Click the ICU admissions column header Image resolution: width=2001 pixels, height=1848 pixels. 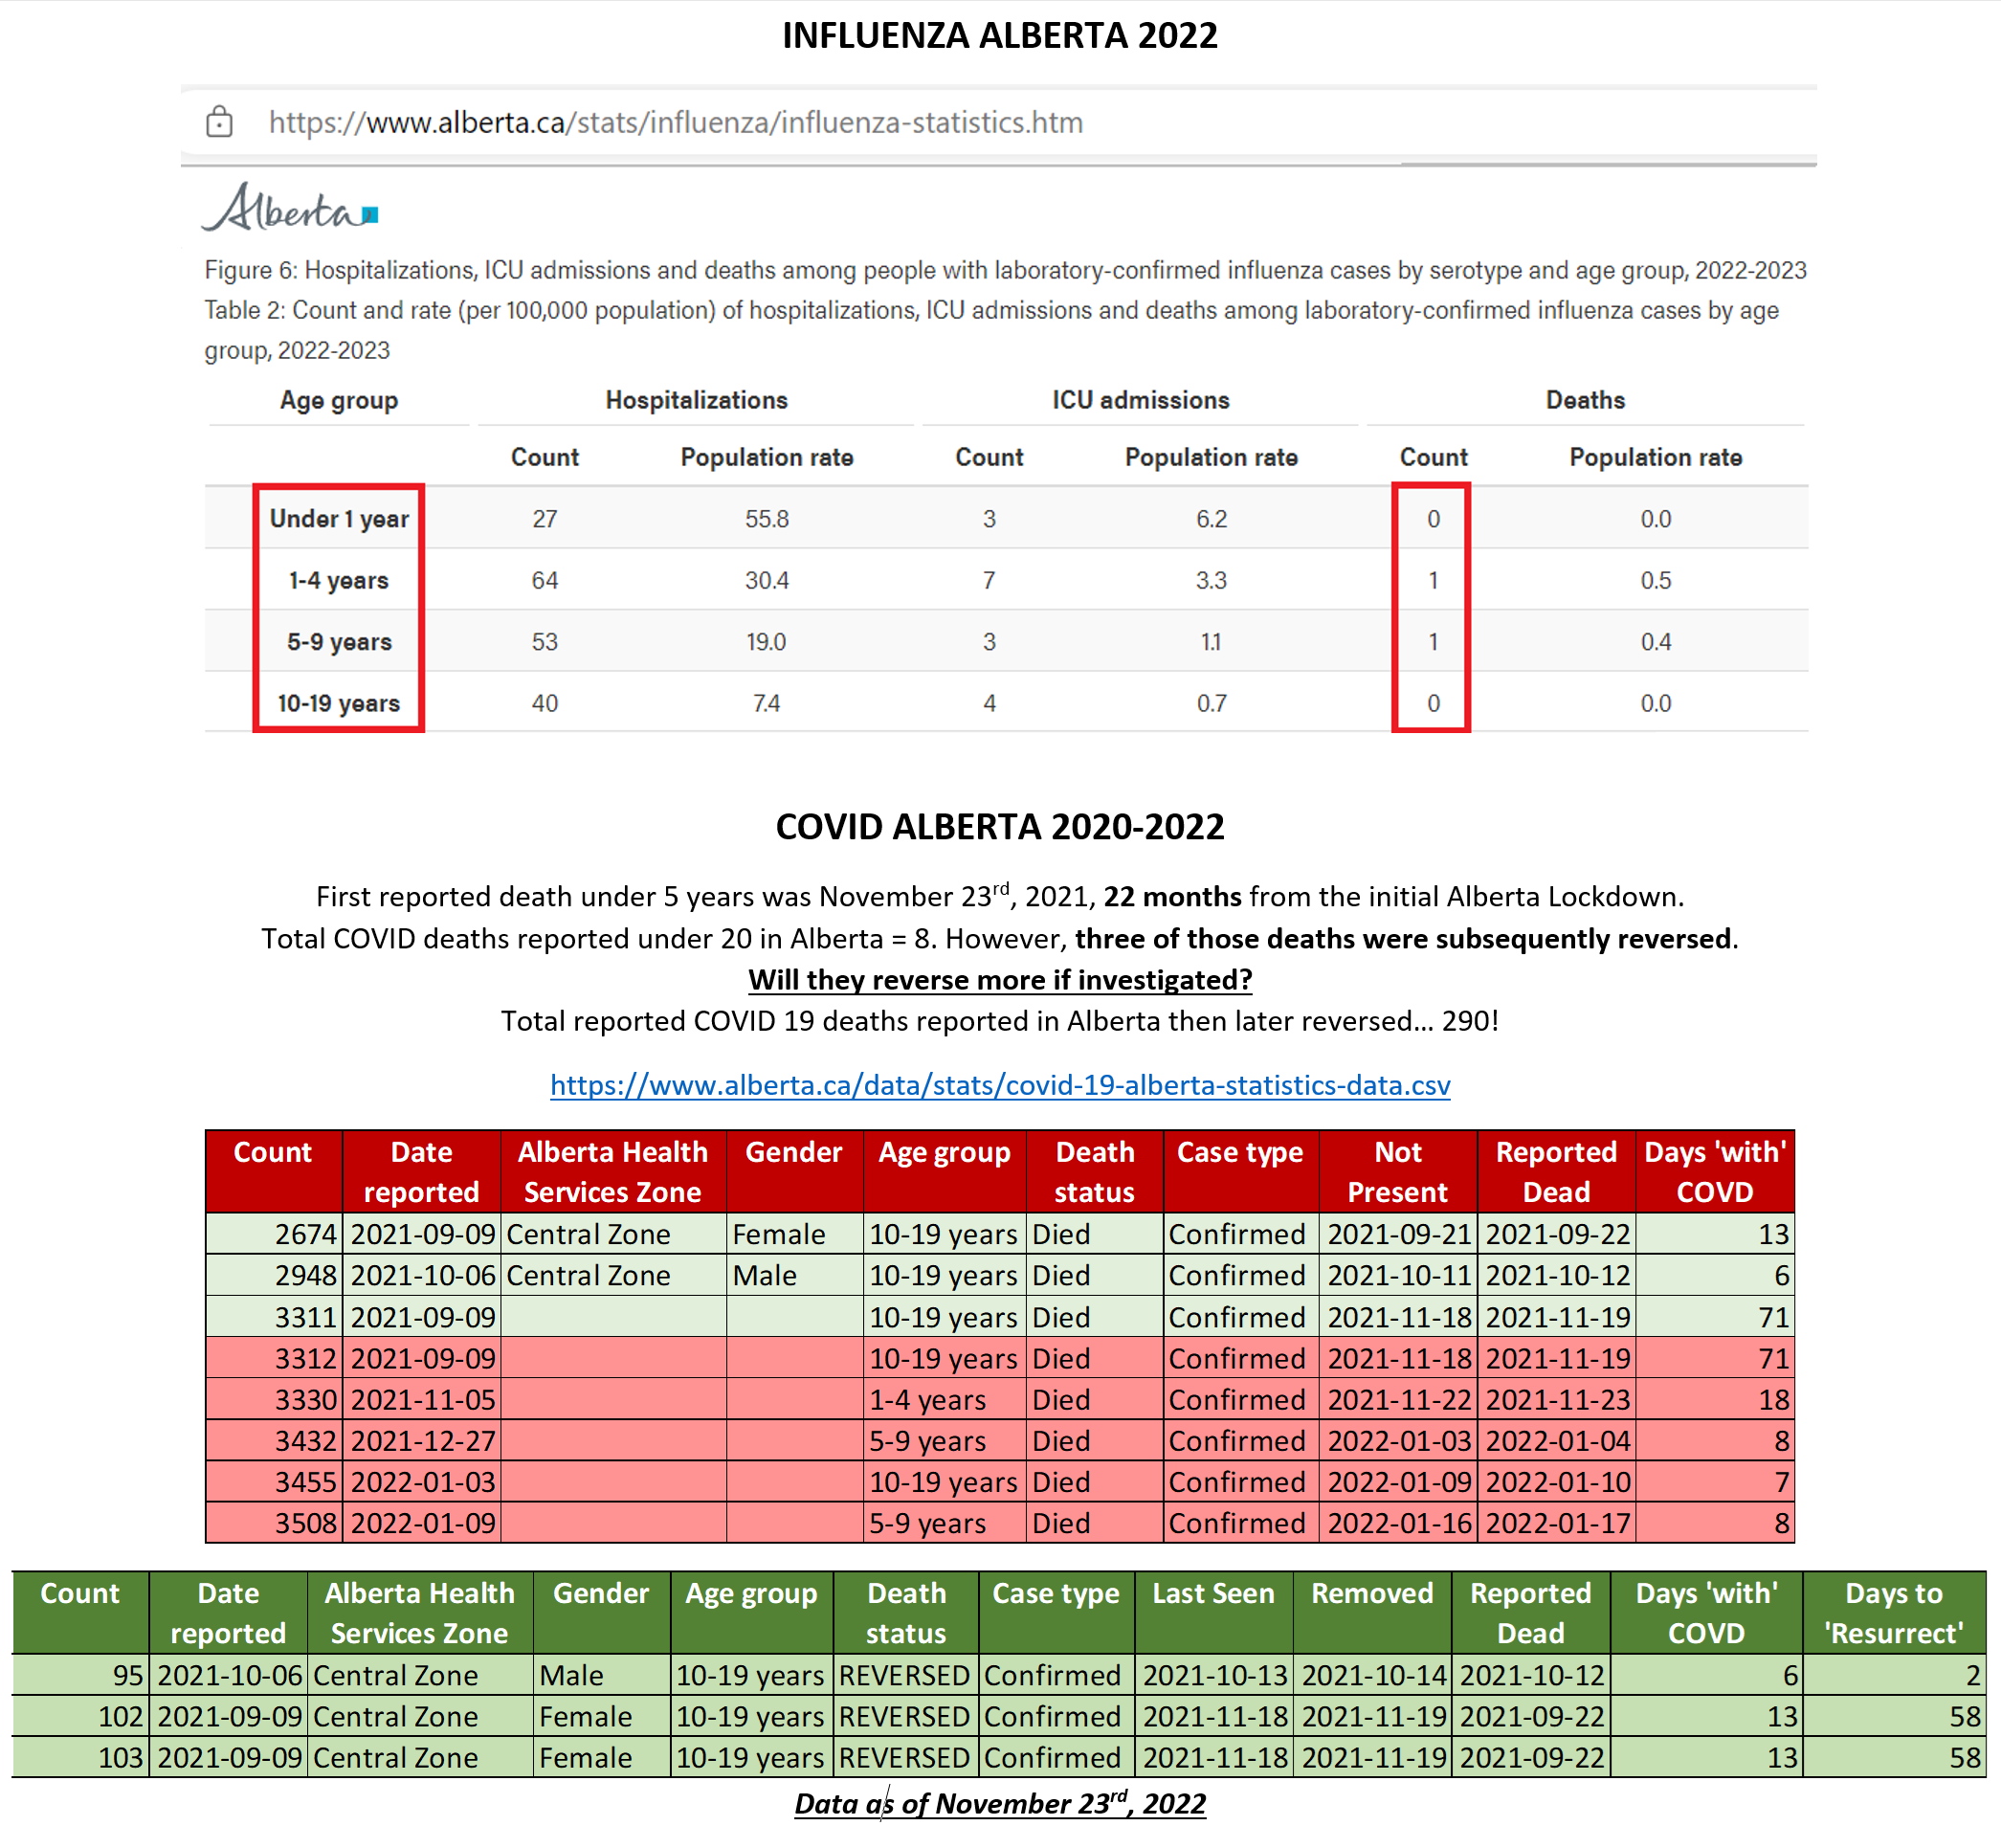click(x=1140, y=400)
